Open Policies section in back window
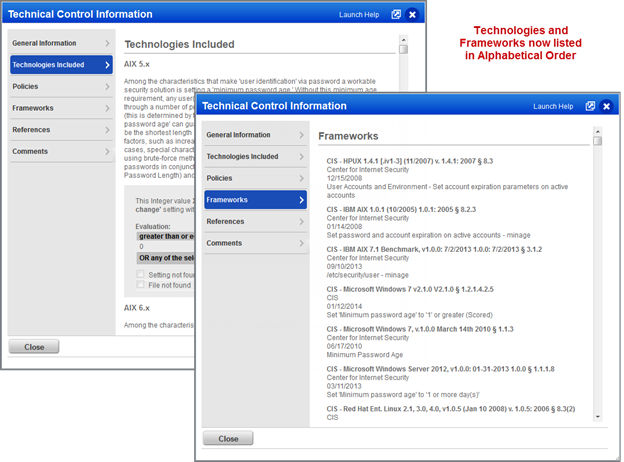 pos(61,86)
